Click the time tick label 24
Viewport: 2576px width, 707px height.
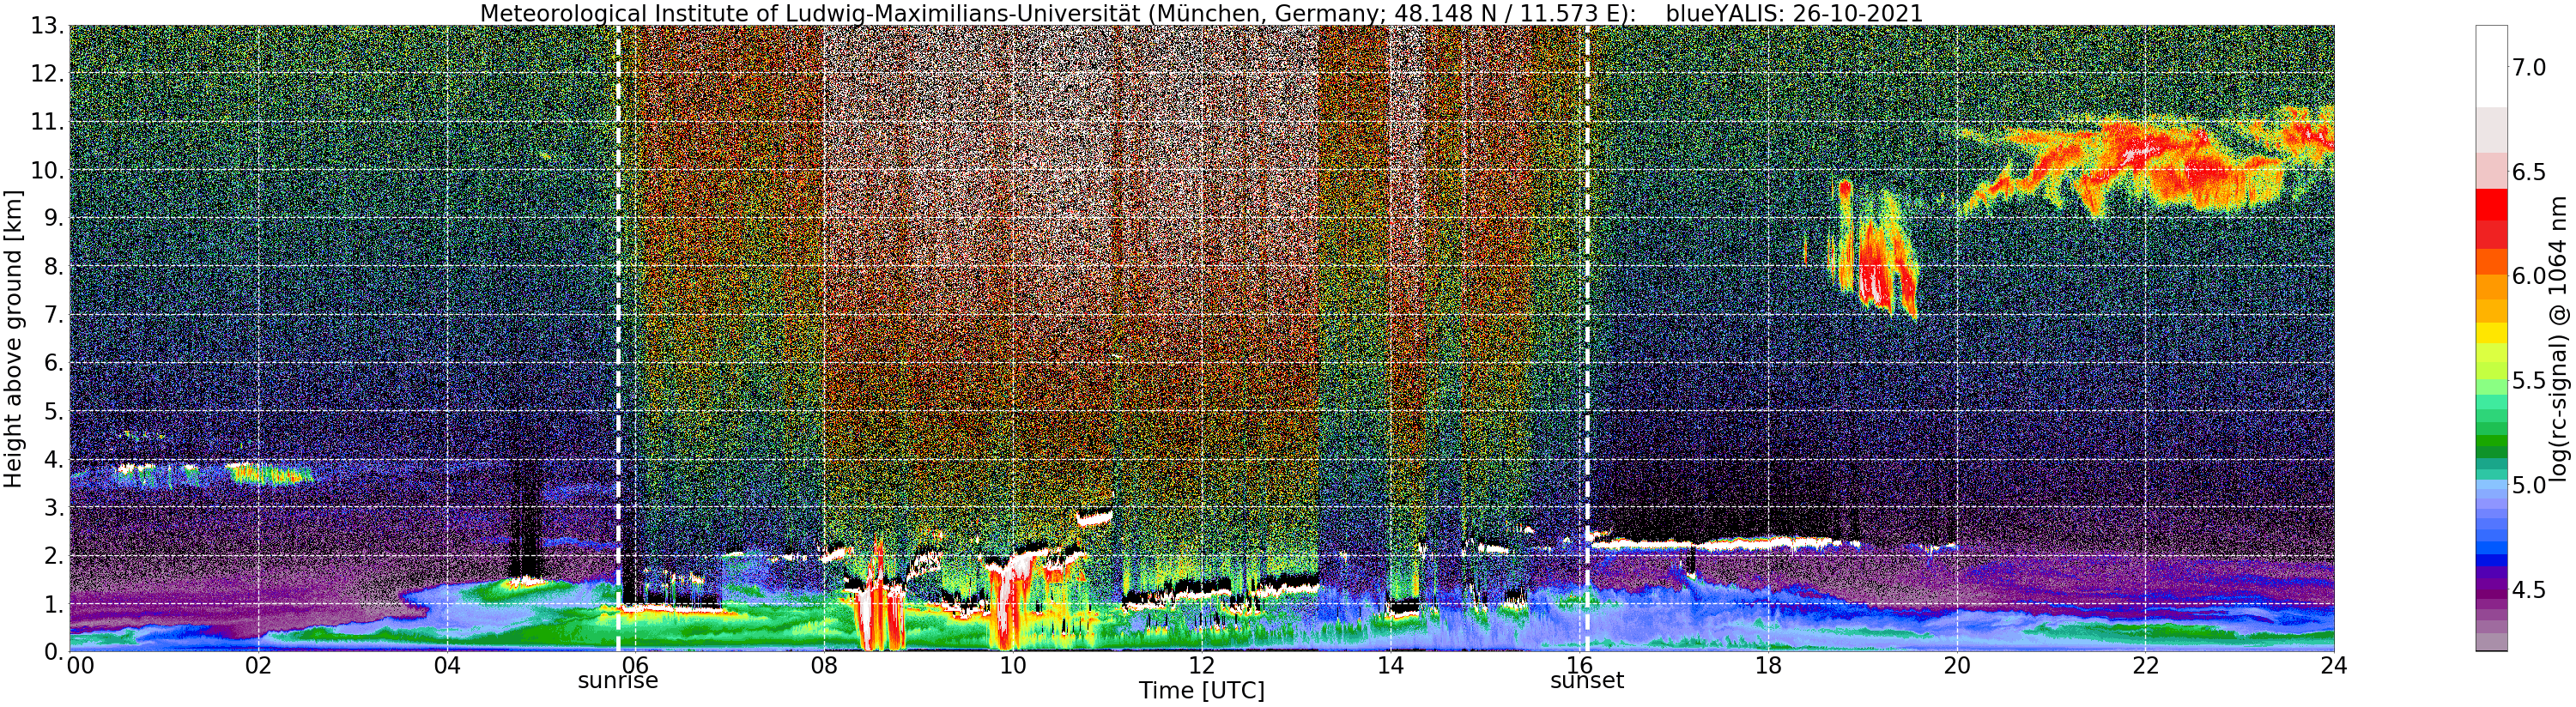click(2334, 666)
